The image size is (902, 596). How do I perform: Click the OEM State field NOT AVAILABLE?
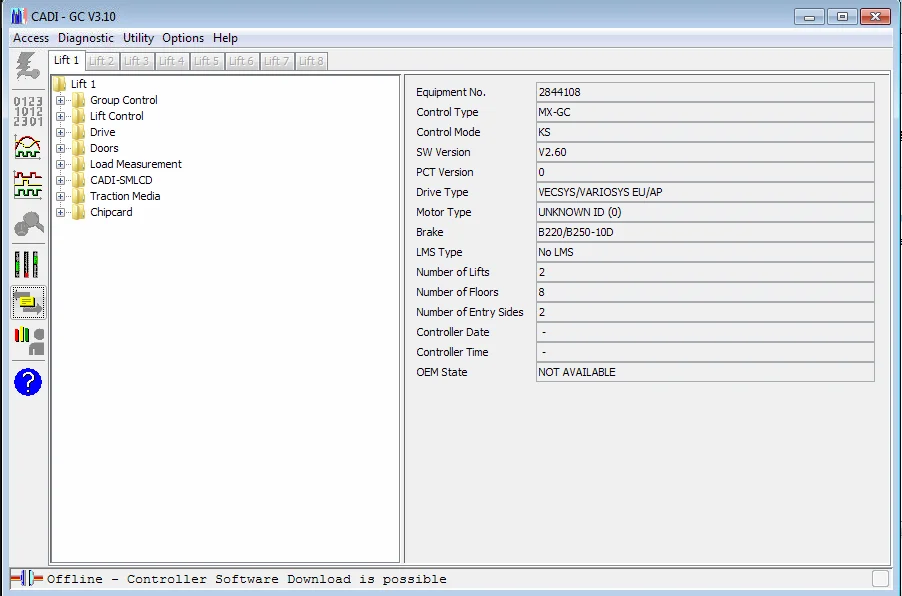(705, 372)
